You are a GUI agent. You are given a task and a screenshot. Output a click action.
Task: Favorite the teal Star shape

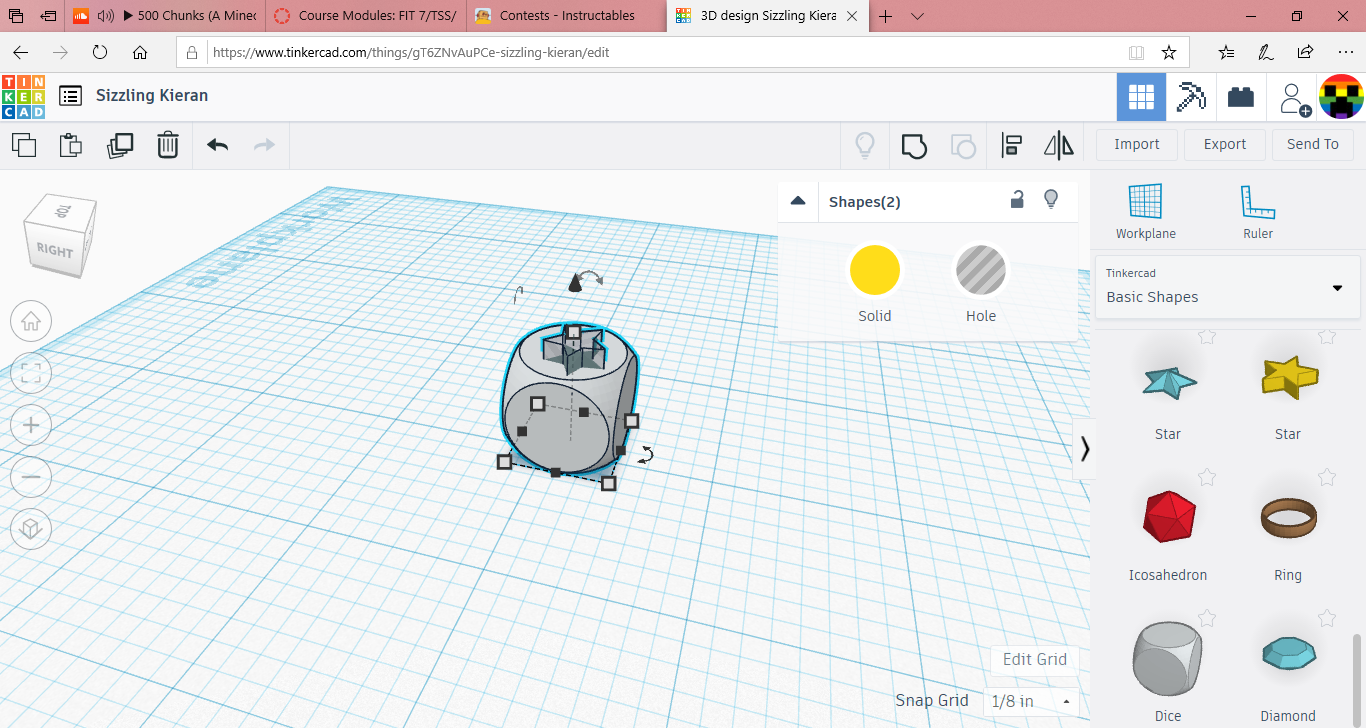point(1207,337)
